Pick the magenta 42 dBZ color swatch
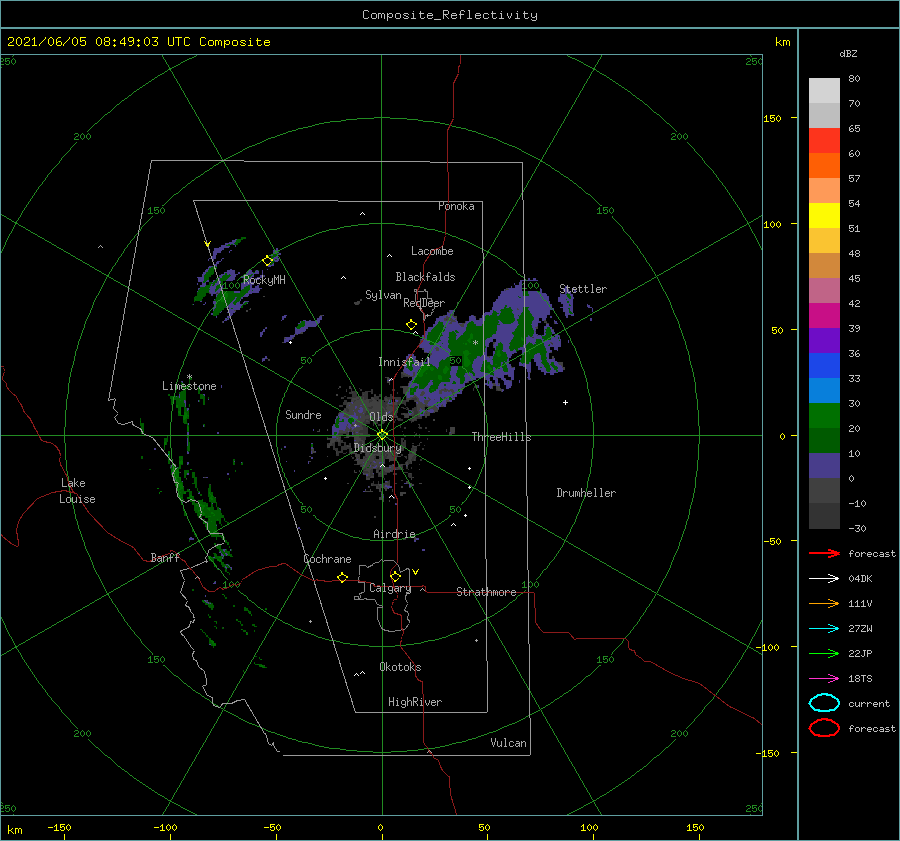The image size is (900, 841). [x=824, y=316]
